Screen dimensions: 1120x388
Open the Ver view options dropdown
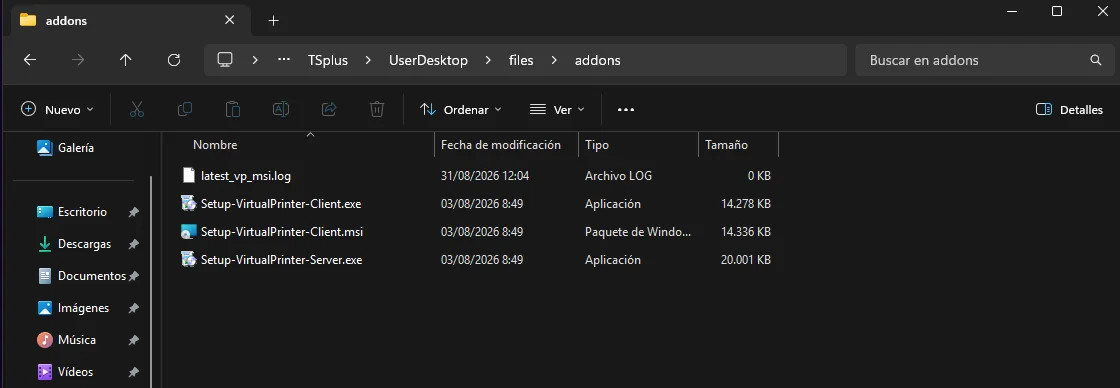pos(557,109)
